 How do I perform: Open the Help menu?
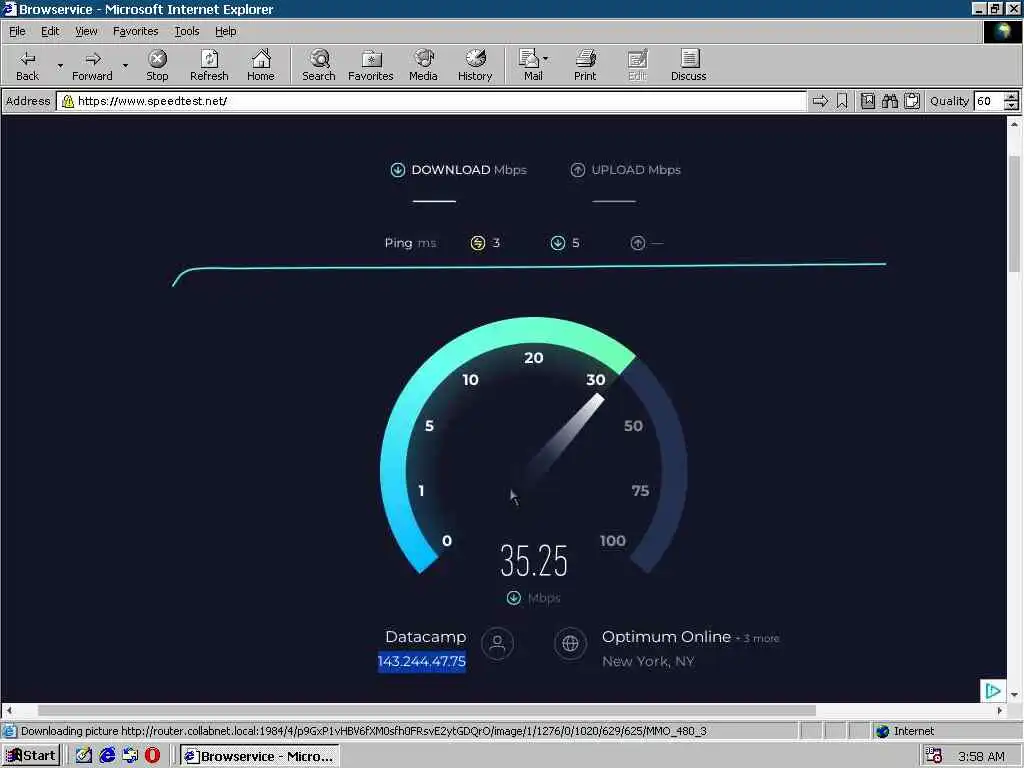pos(225,31)
